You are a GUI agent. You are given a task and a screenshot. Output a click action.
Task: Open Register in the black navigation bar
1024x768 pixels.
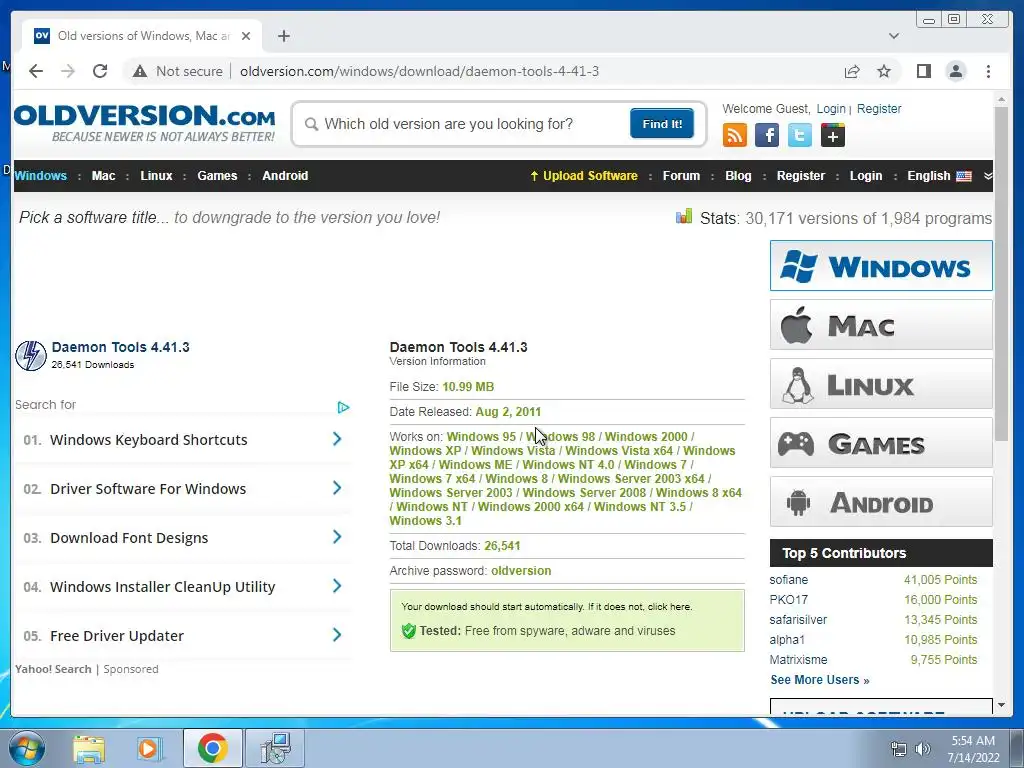[x=801, y=176]
